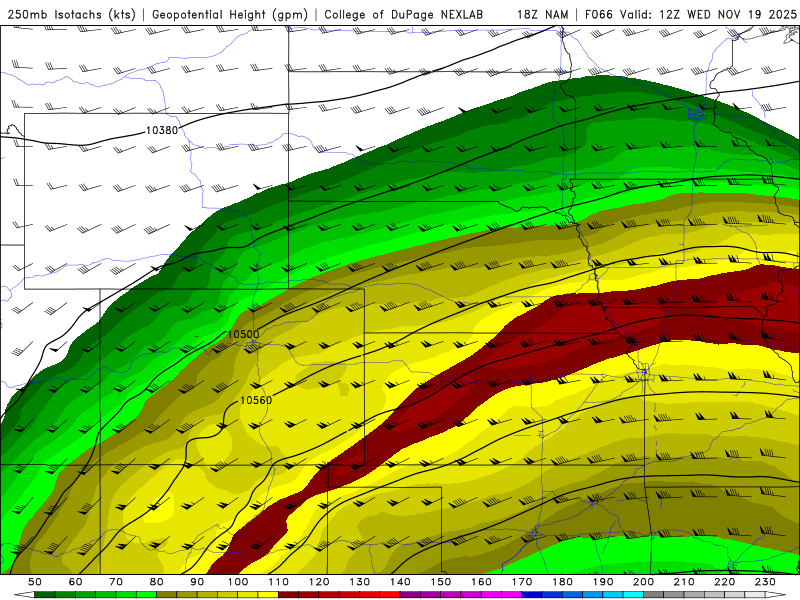Click the '18Z NAM' model run label

point(542,15)
